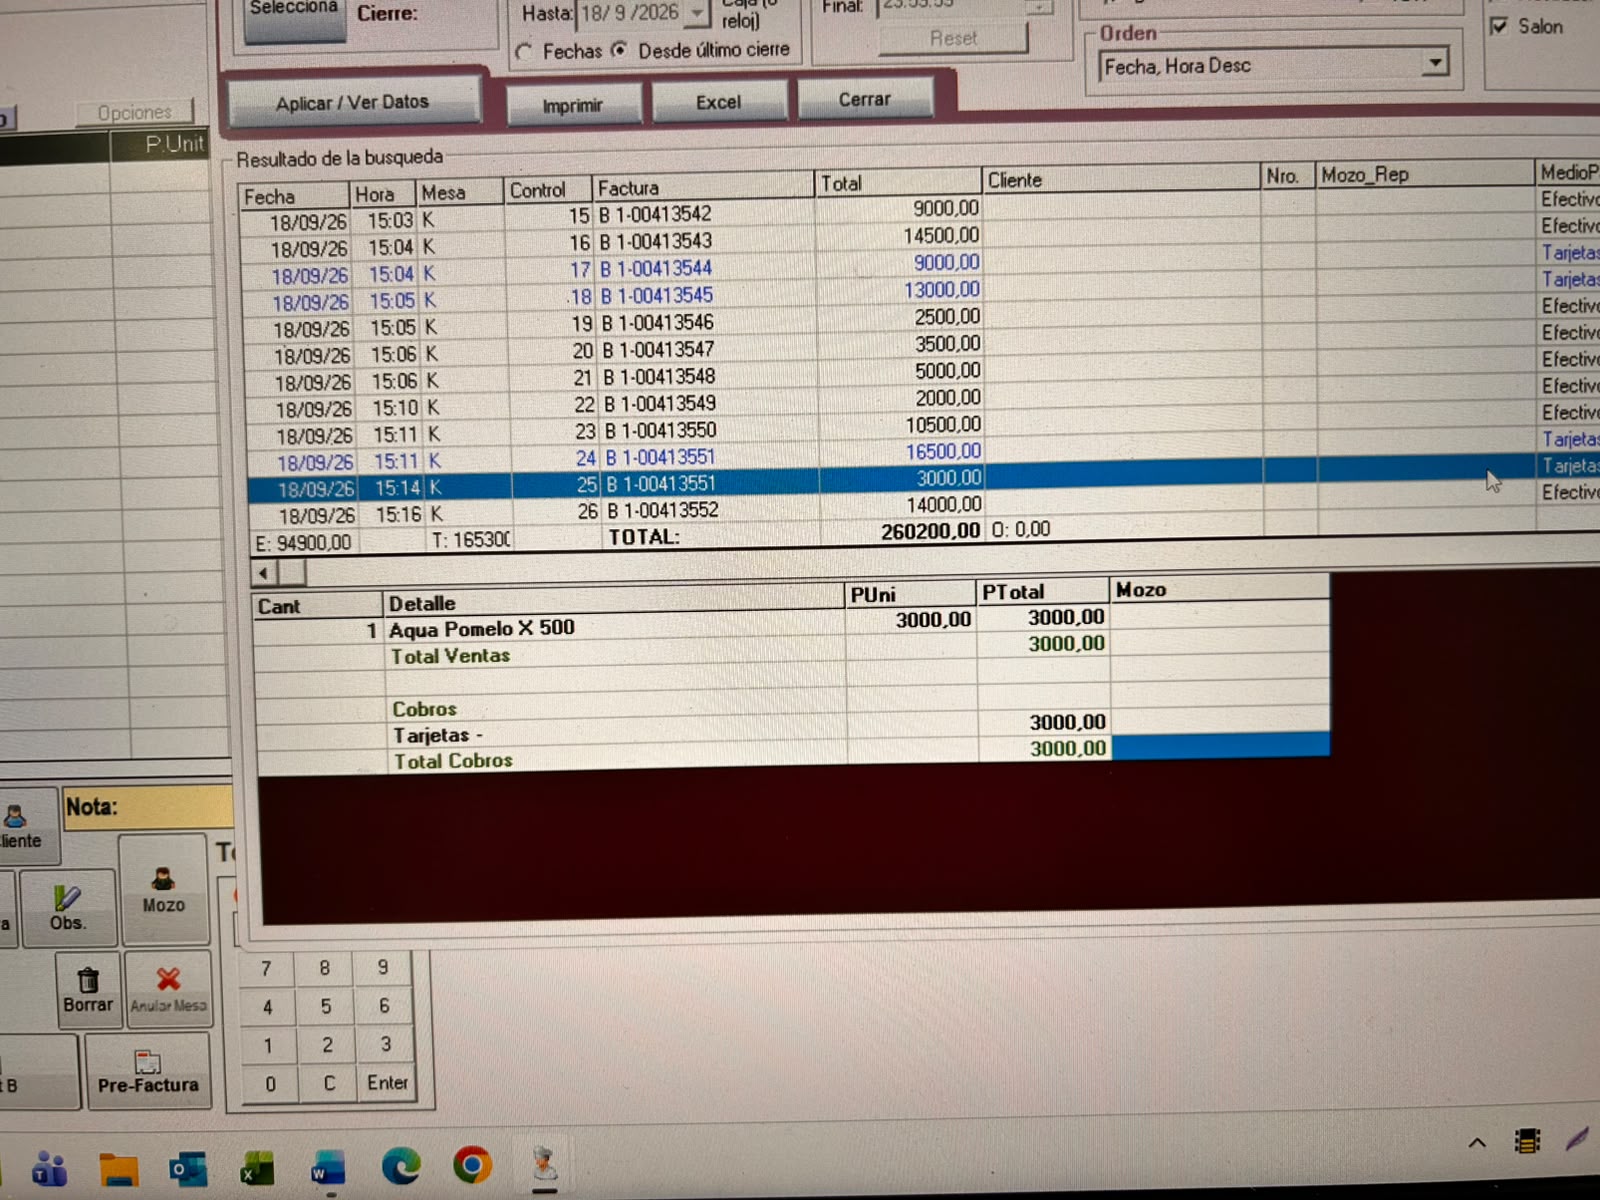Image resolution: width=1600 pixels, height=1200 pixels.
Task: Switch to Word in taskbar
Action: tap(327, 1168)
